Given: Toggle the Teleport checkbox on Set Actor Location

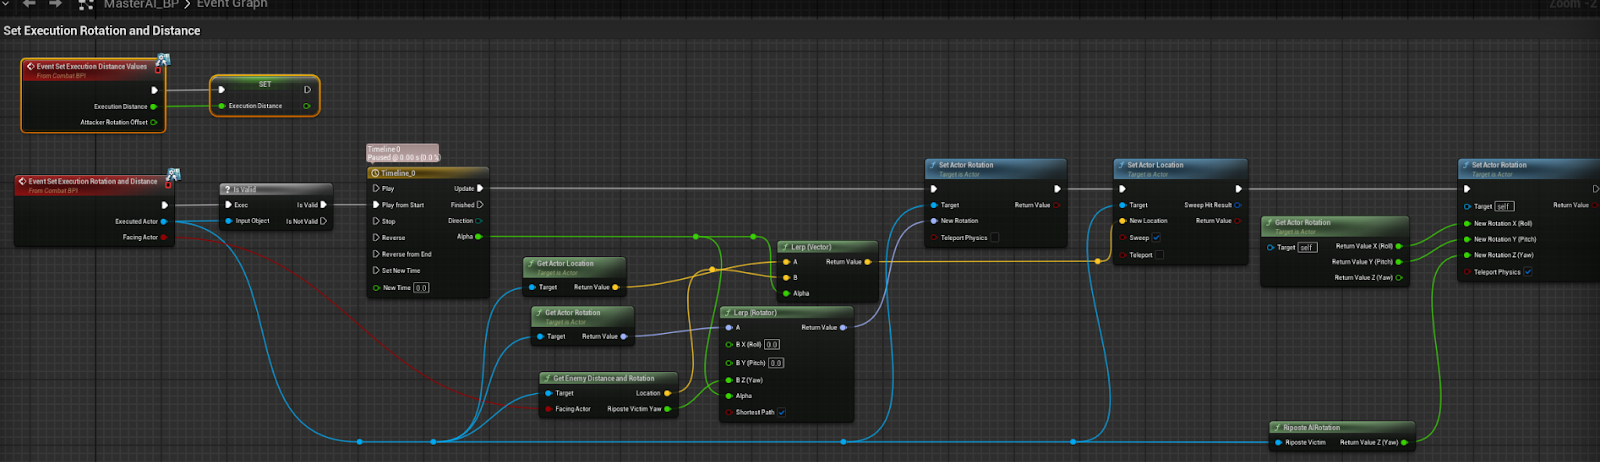Looking at the screenshot, I should click(1159, 255).
